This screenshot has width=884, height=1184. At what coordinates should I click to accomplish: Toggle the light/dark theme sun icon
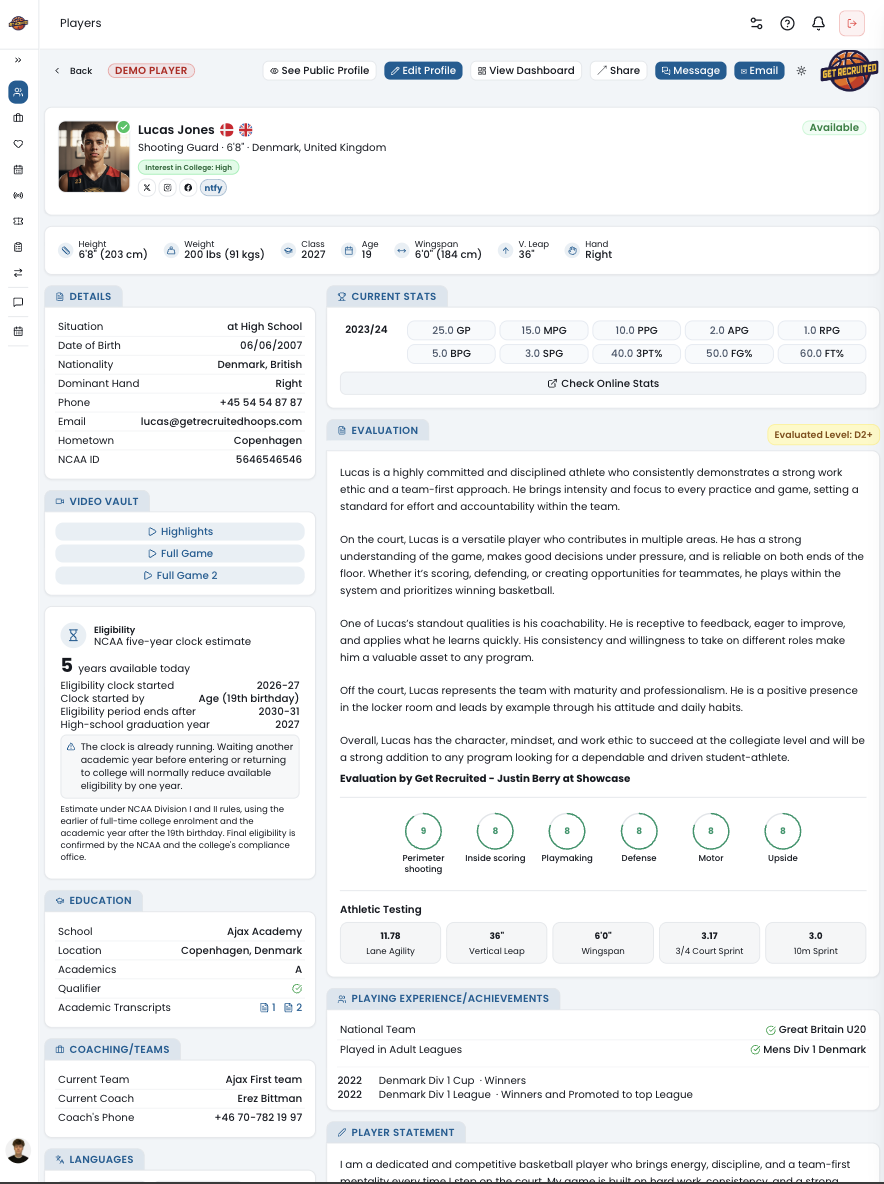[x=801, y=70]
